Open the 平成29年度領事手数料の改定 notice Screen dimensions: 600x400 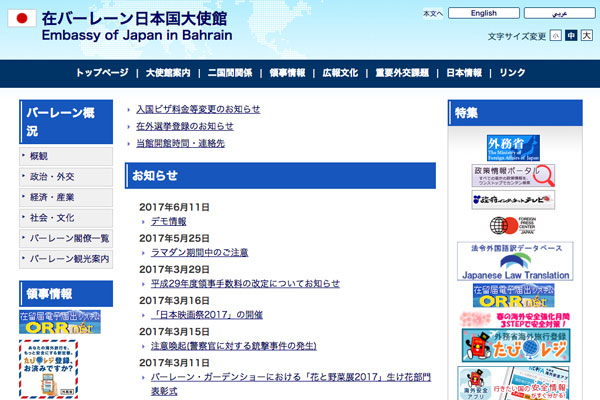pos(245,284)
